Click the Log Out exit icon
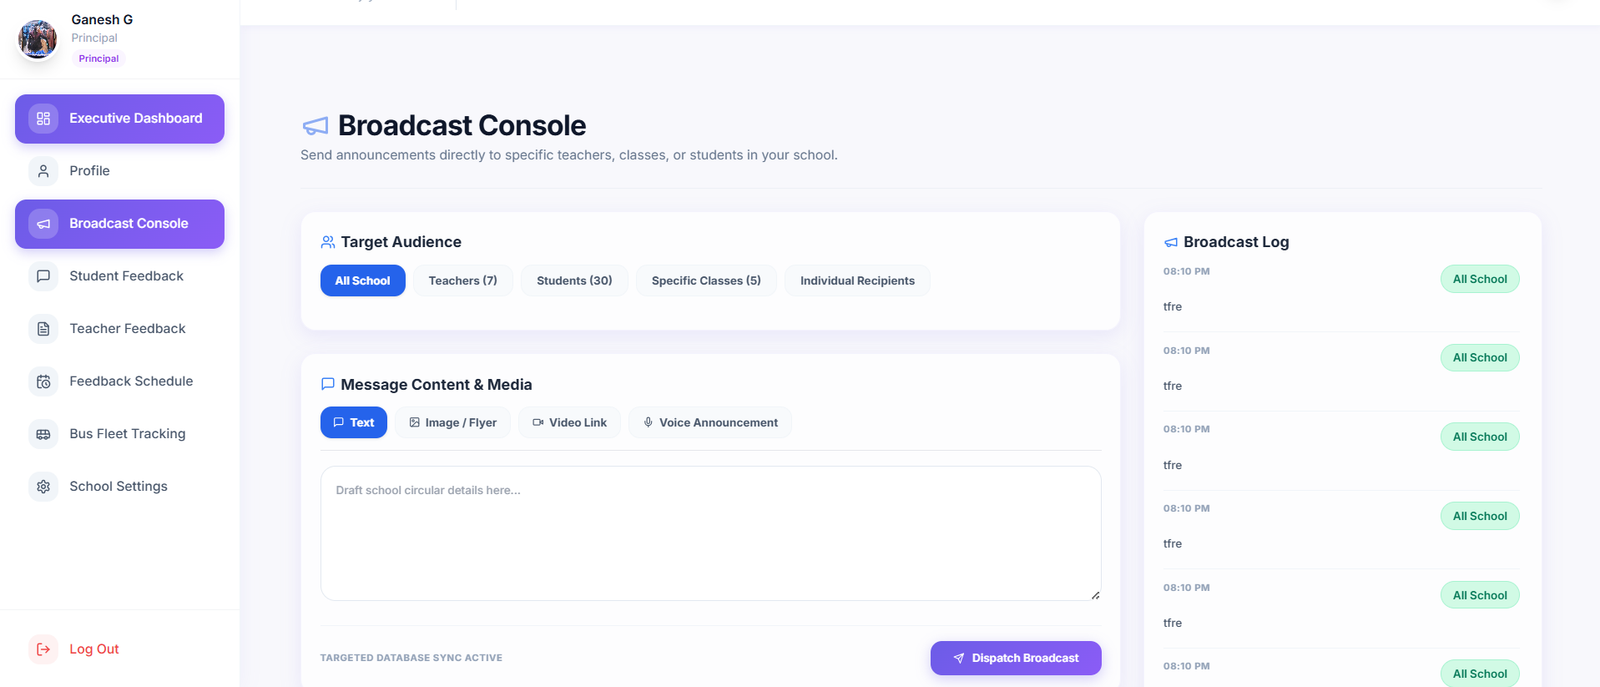The height and width of the screenshot is (687, 1600). coord(43,649)
